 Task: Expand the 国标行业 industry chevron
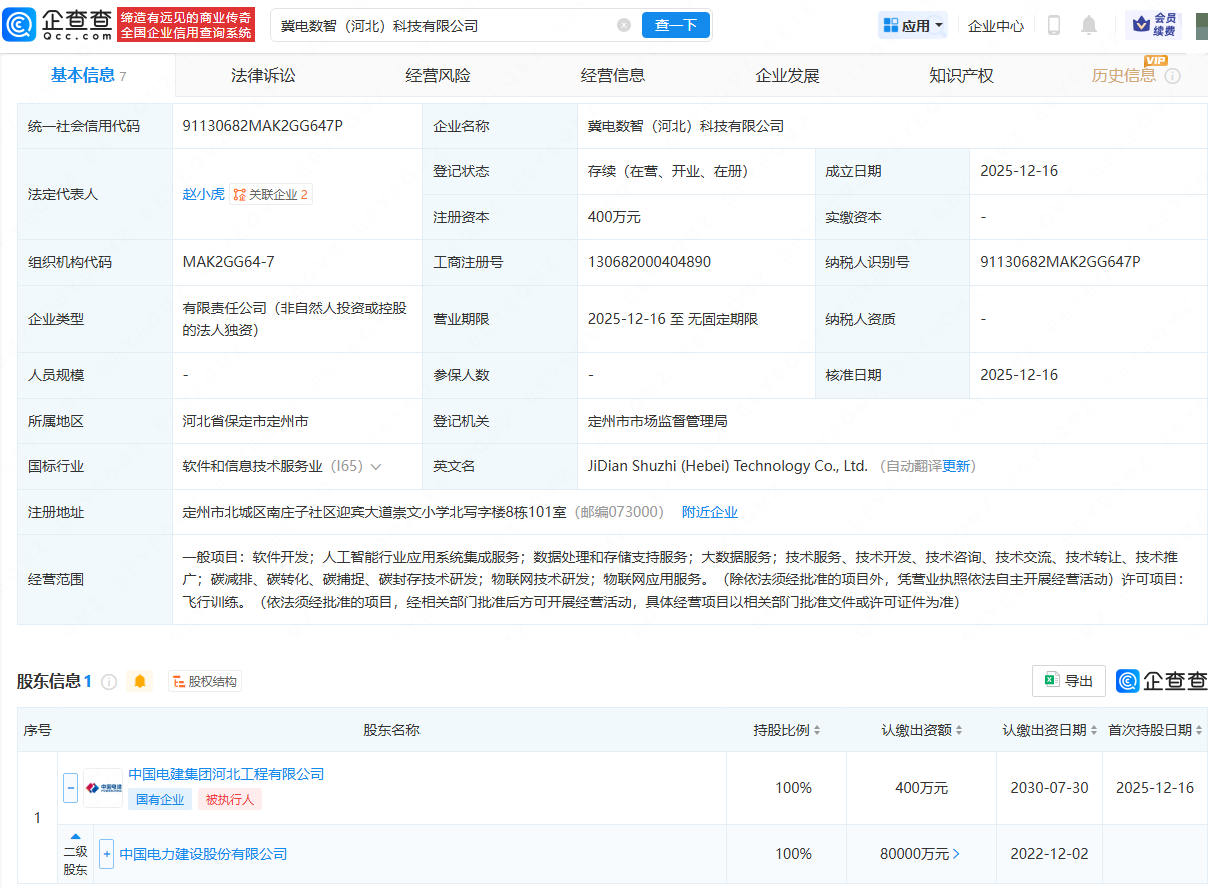pyautogui.click(x=376, y=466)
